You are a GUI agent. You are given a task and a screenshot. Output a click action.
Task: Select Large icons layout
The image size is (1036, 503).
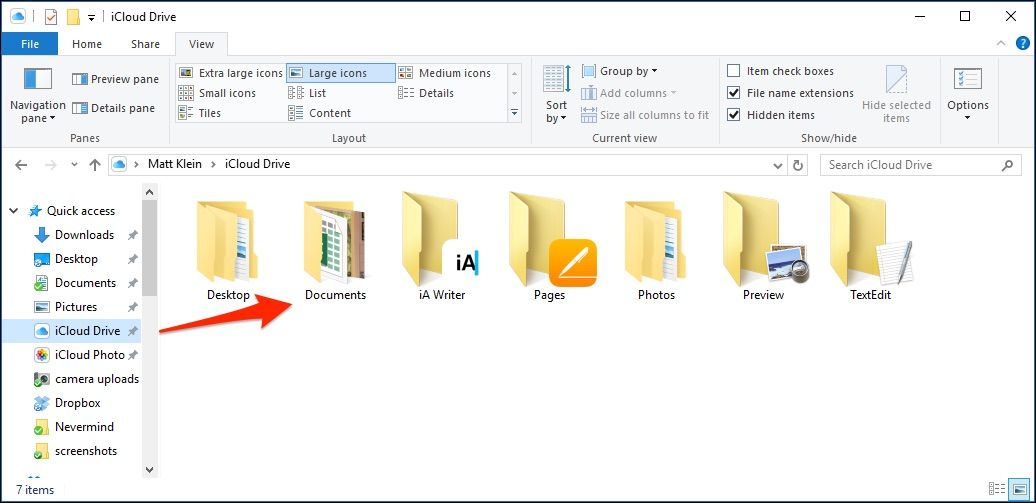[x=340, y=73]
